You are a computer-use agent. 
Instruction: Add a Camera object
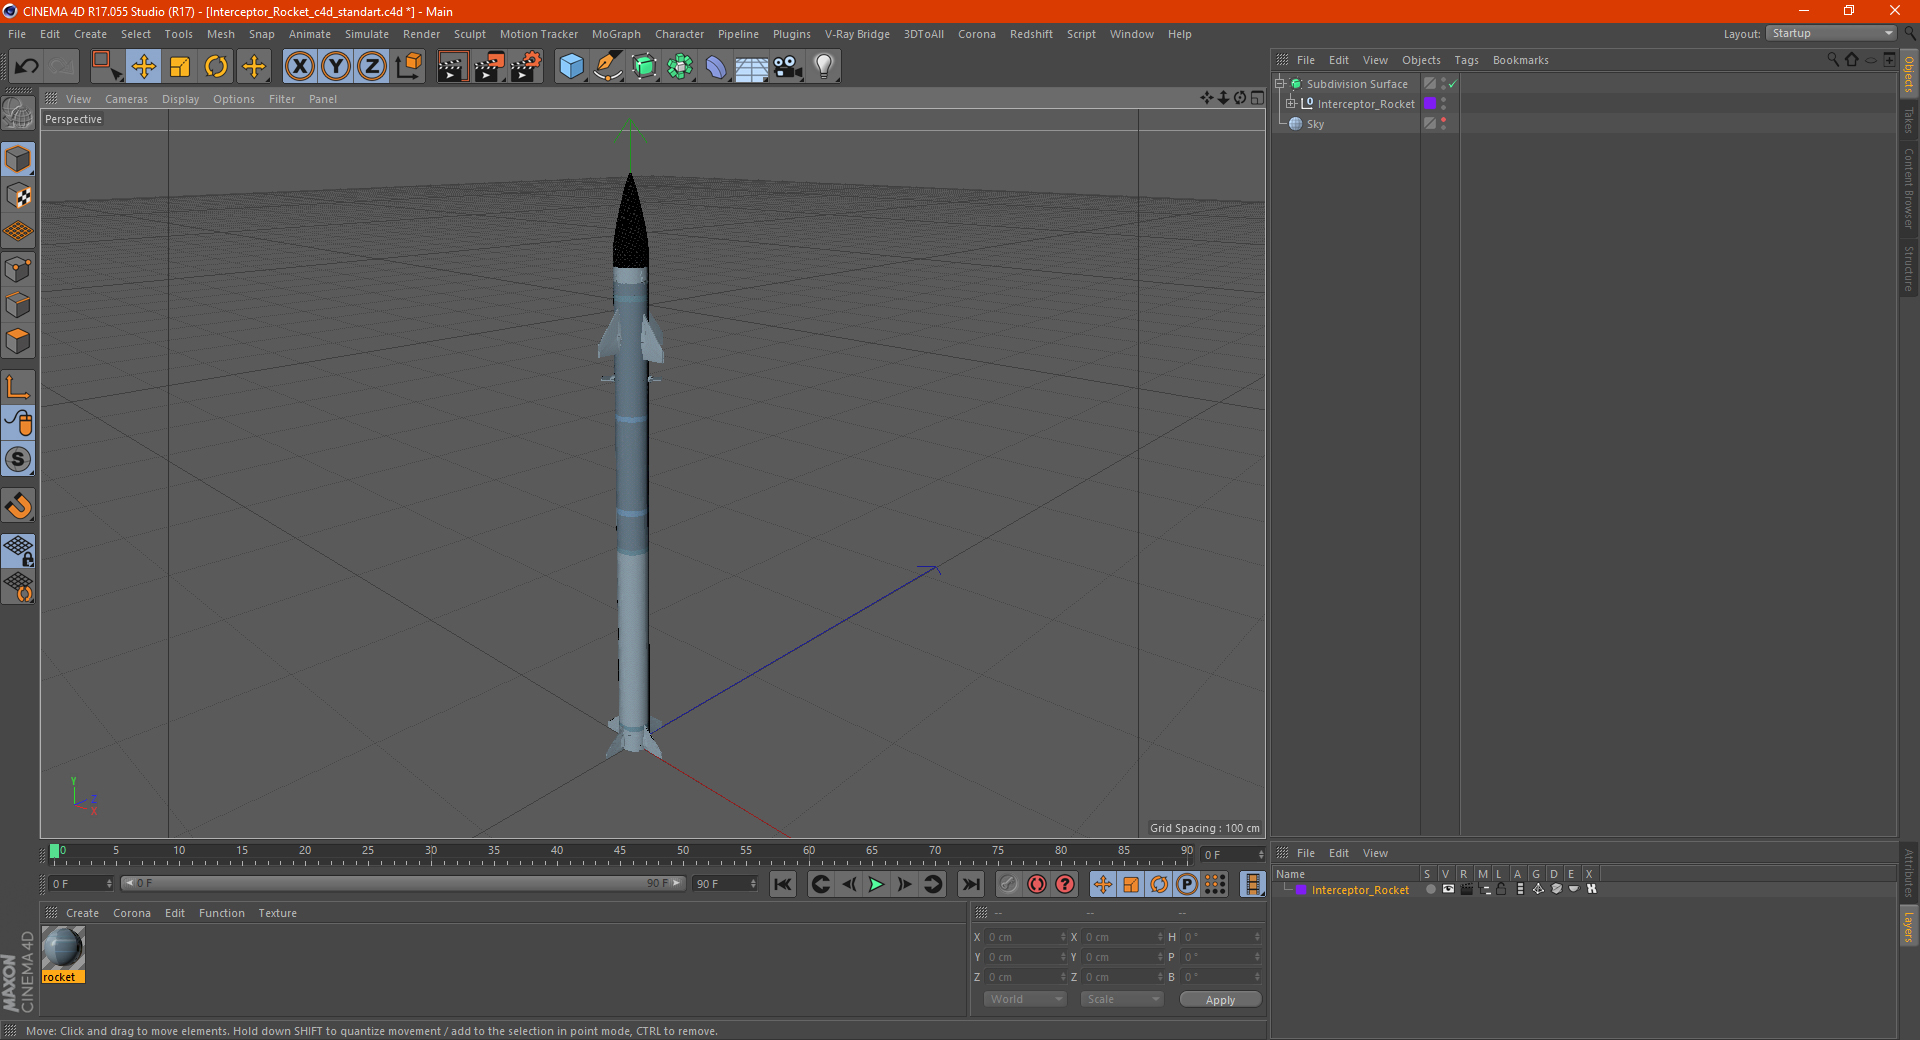point(788,67)
